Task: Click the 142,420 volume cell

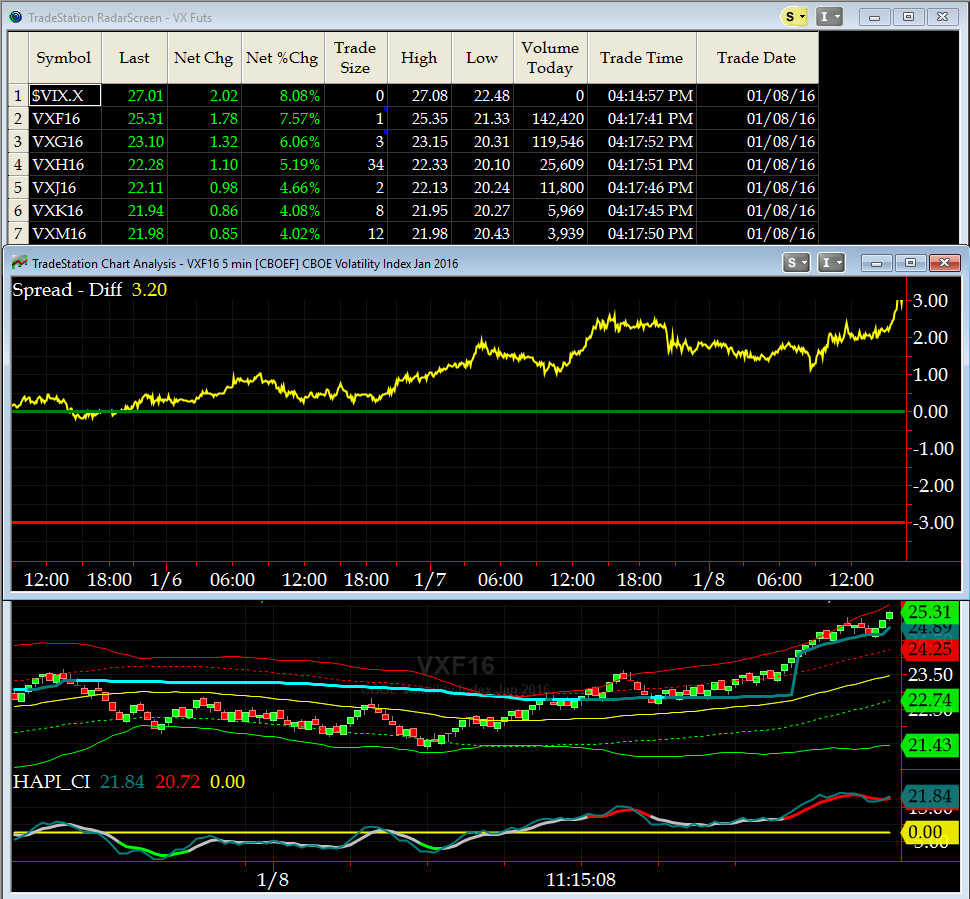Action: pyautogui.click(x=550, y=118)
